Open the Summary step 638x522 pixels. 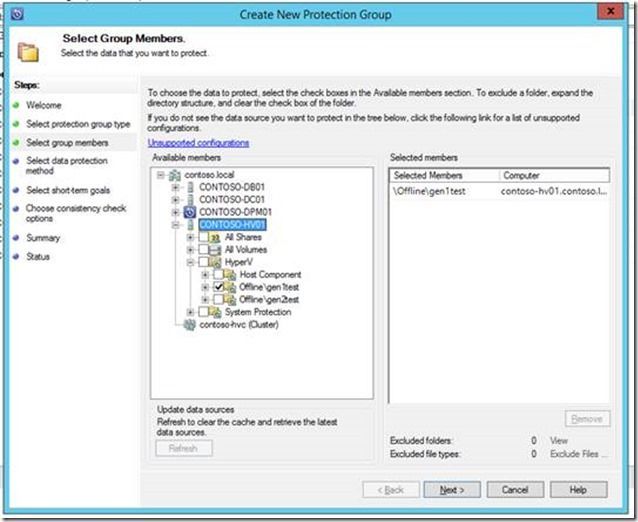pos(43,238)
